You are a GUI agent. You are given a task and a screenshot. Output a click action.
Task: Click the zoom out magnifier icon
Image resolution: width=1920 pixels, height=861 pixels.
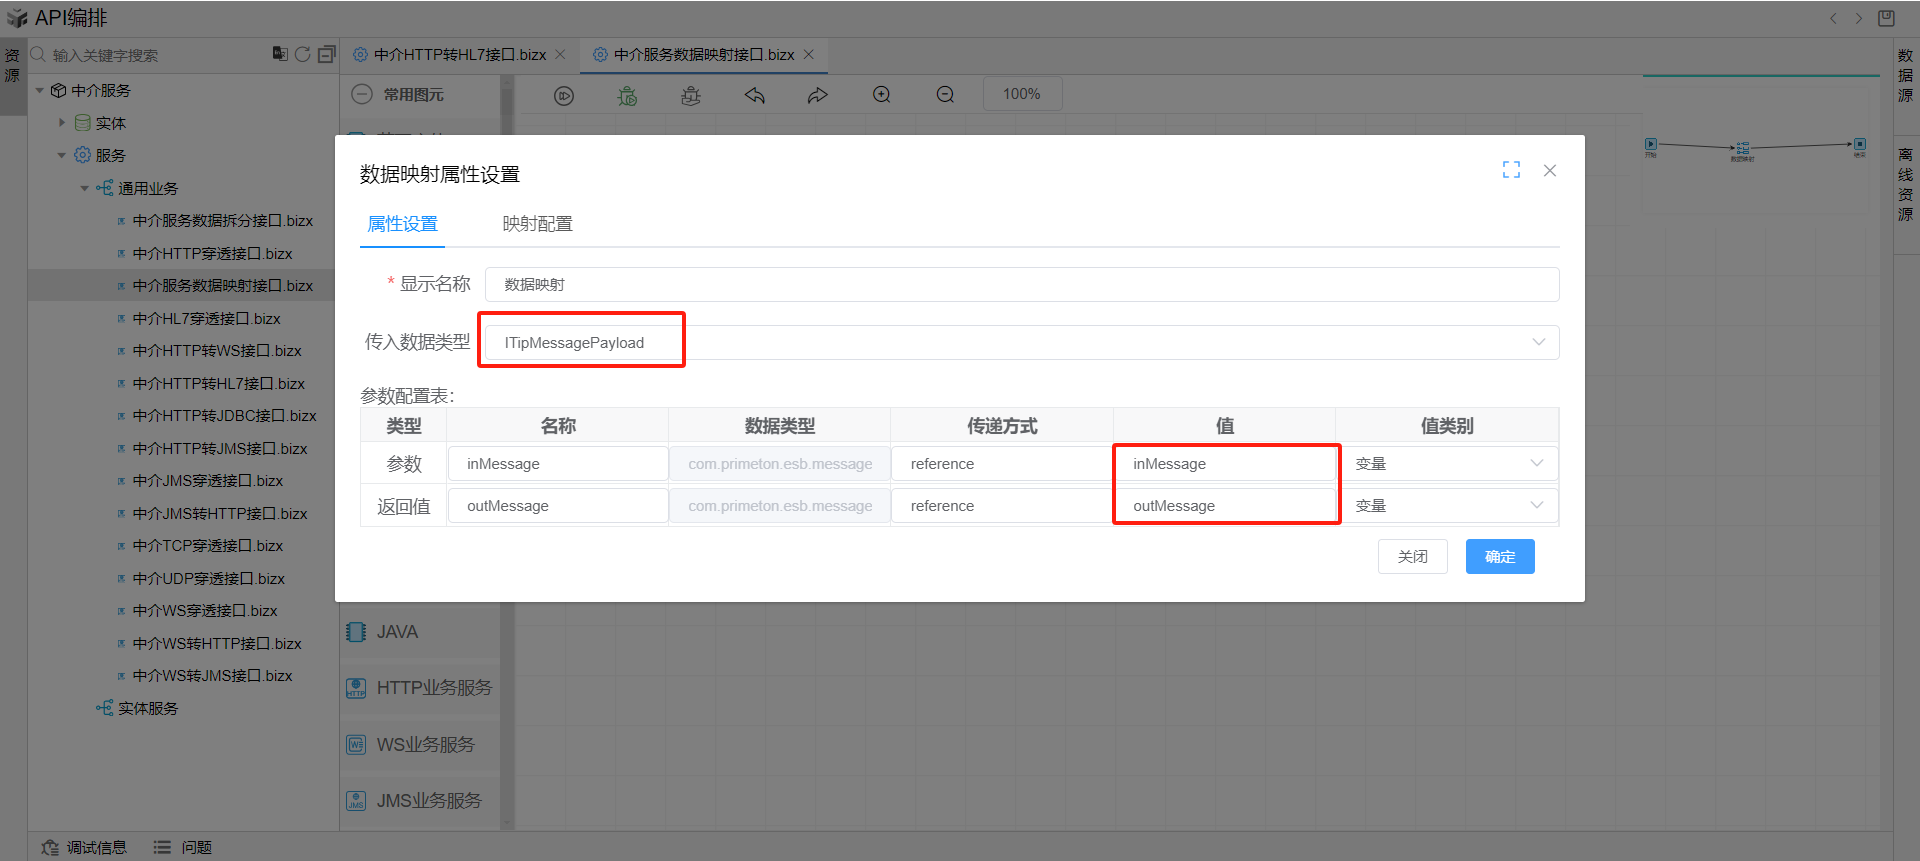945,95
